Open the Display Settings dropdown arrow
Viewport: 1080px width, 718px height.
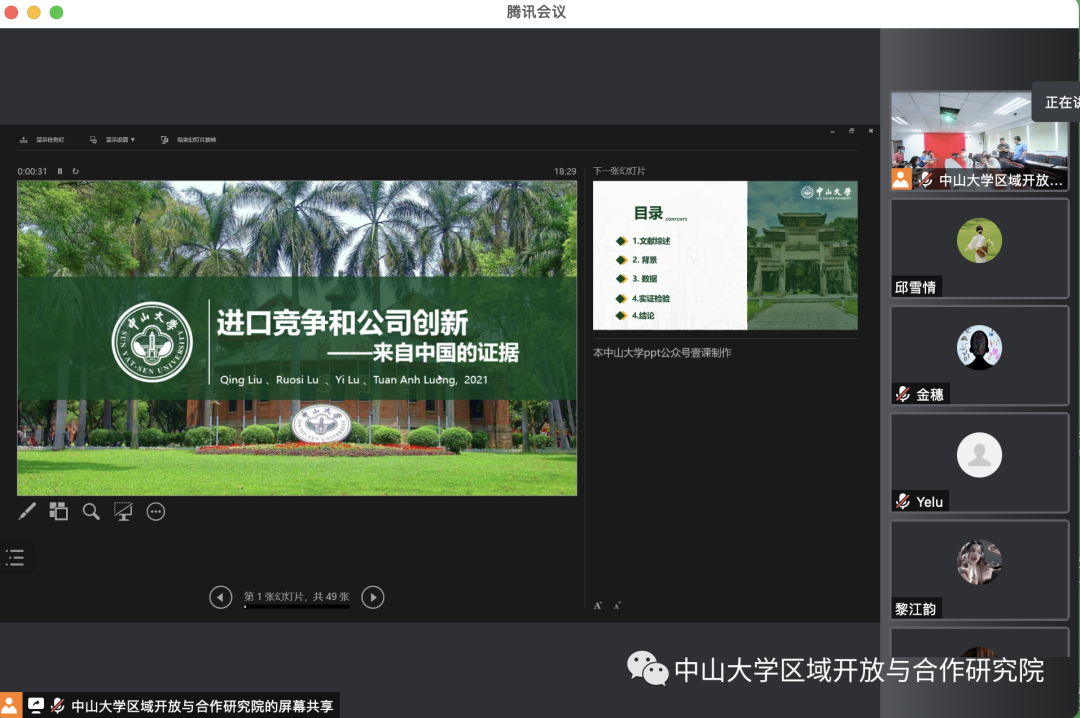point(133,140)
